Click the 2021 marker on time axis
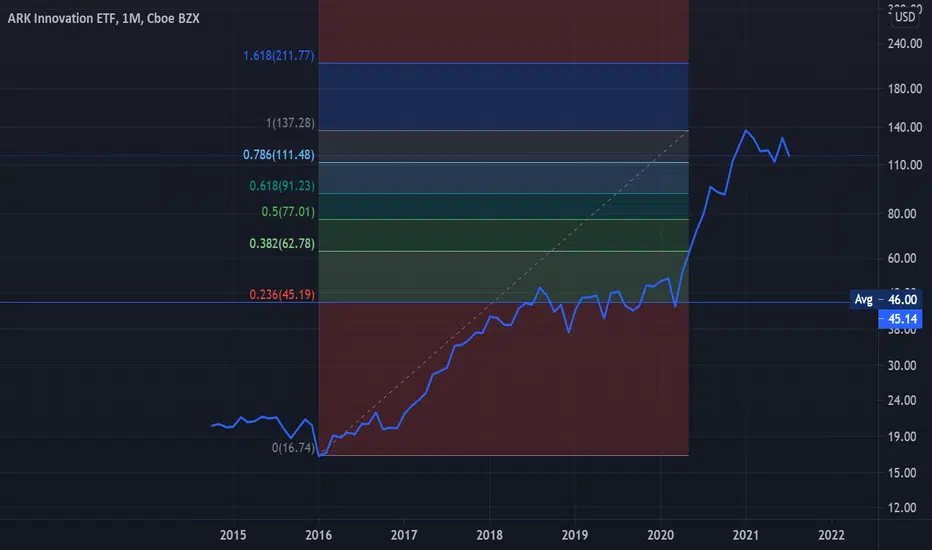 pos(745,535)
